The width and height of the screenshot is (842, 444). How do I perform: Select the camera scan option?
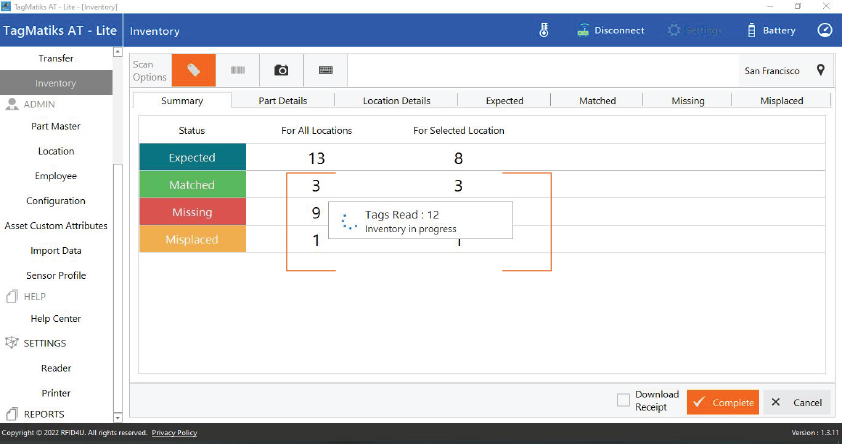click(282, 70)
